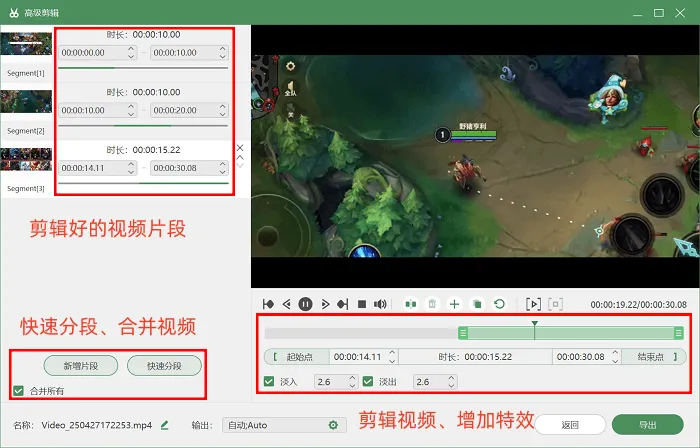Click the Segment[3] 时长 text 00:00:15.22
Image resolution: width=700 pixels, height=448 pixels.
(x=157, y=150)
